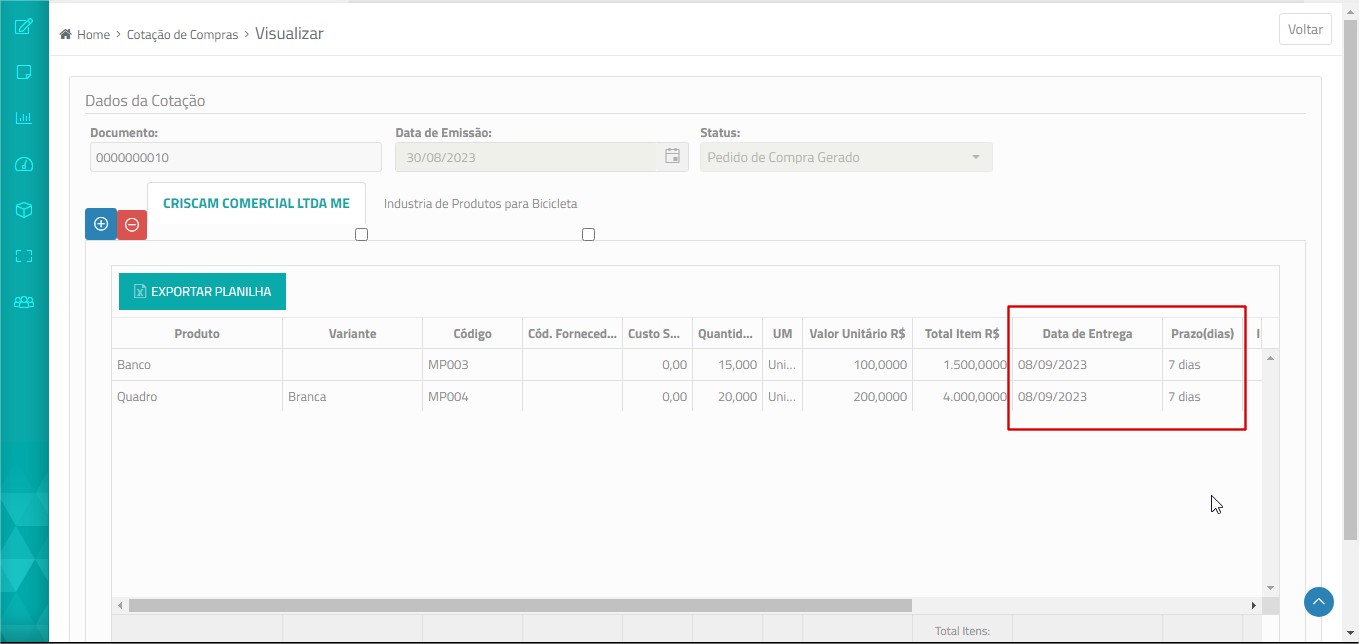Open the dashboard gauge sidebar icon
Image resolution: width=1359 pixels, height=644 pixels.
coord(24,164)
